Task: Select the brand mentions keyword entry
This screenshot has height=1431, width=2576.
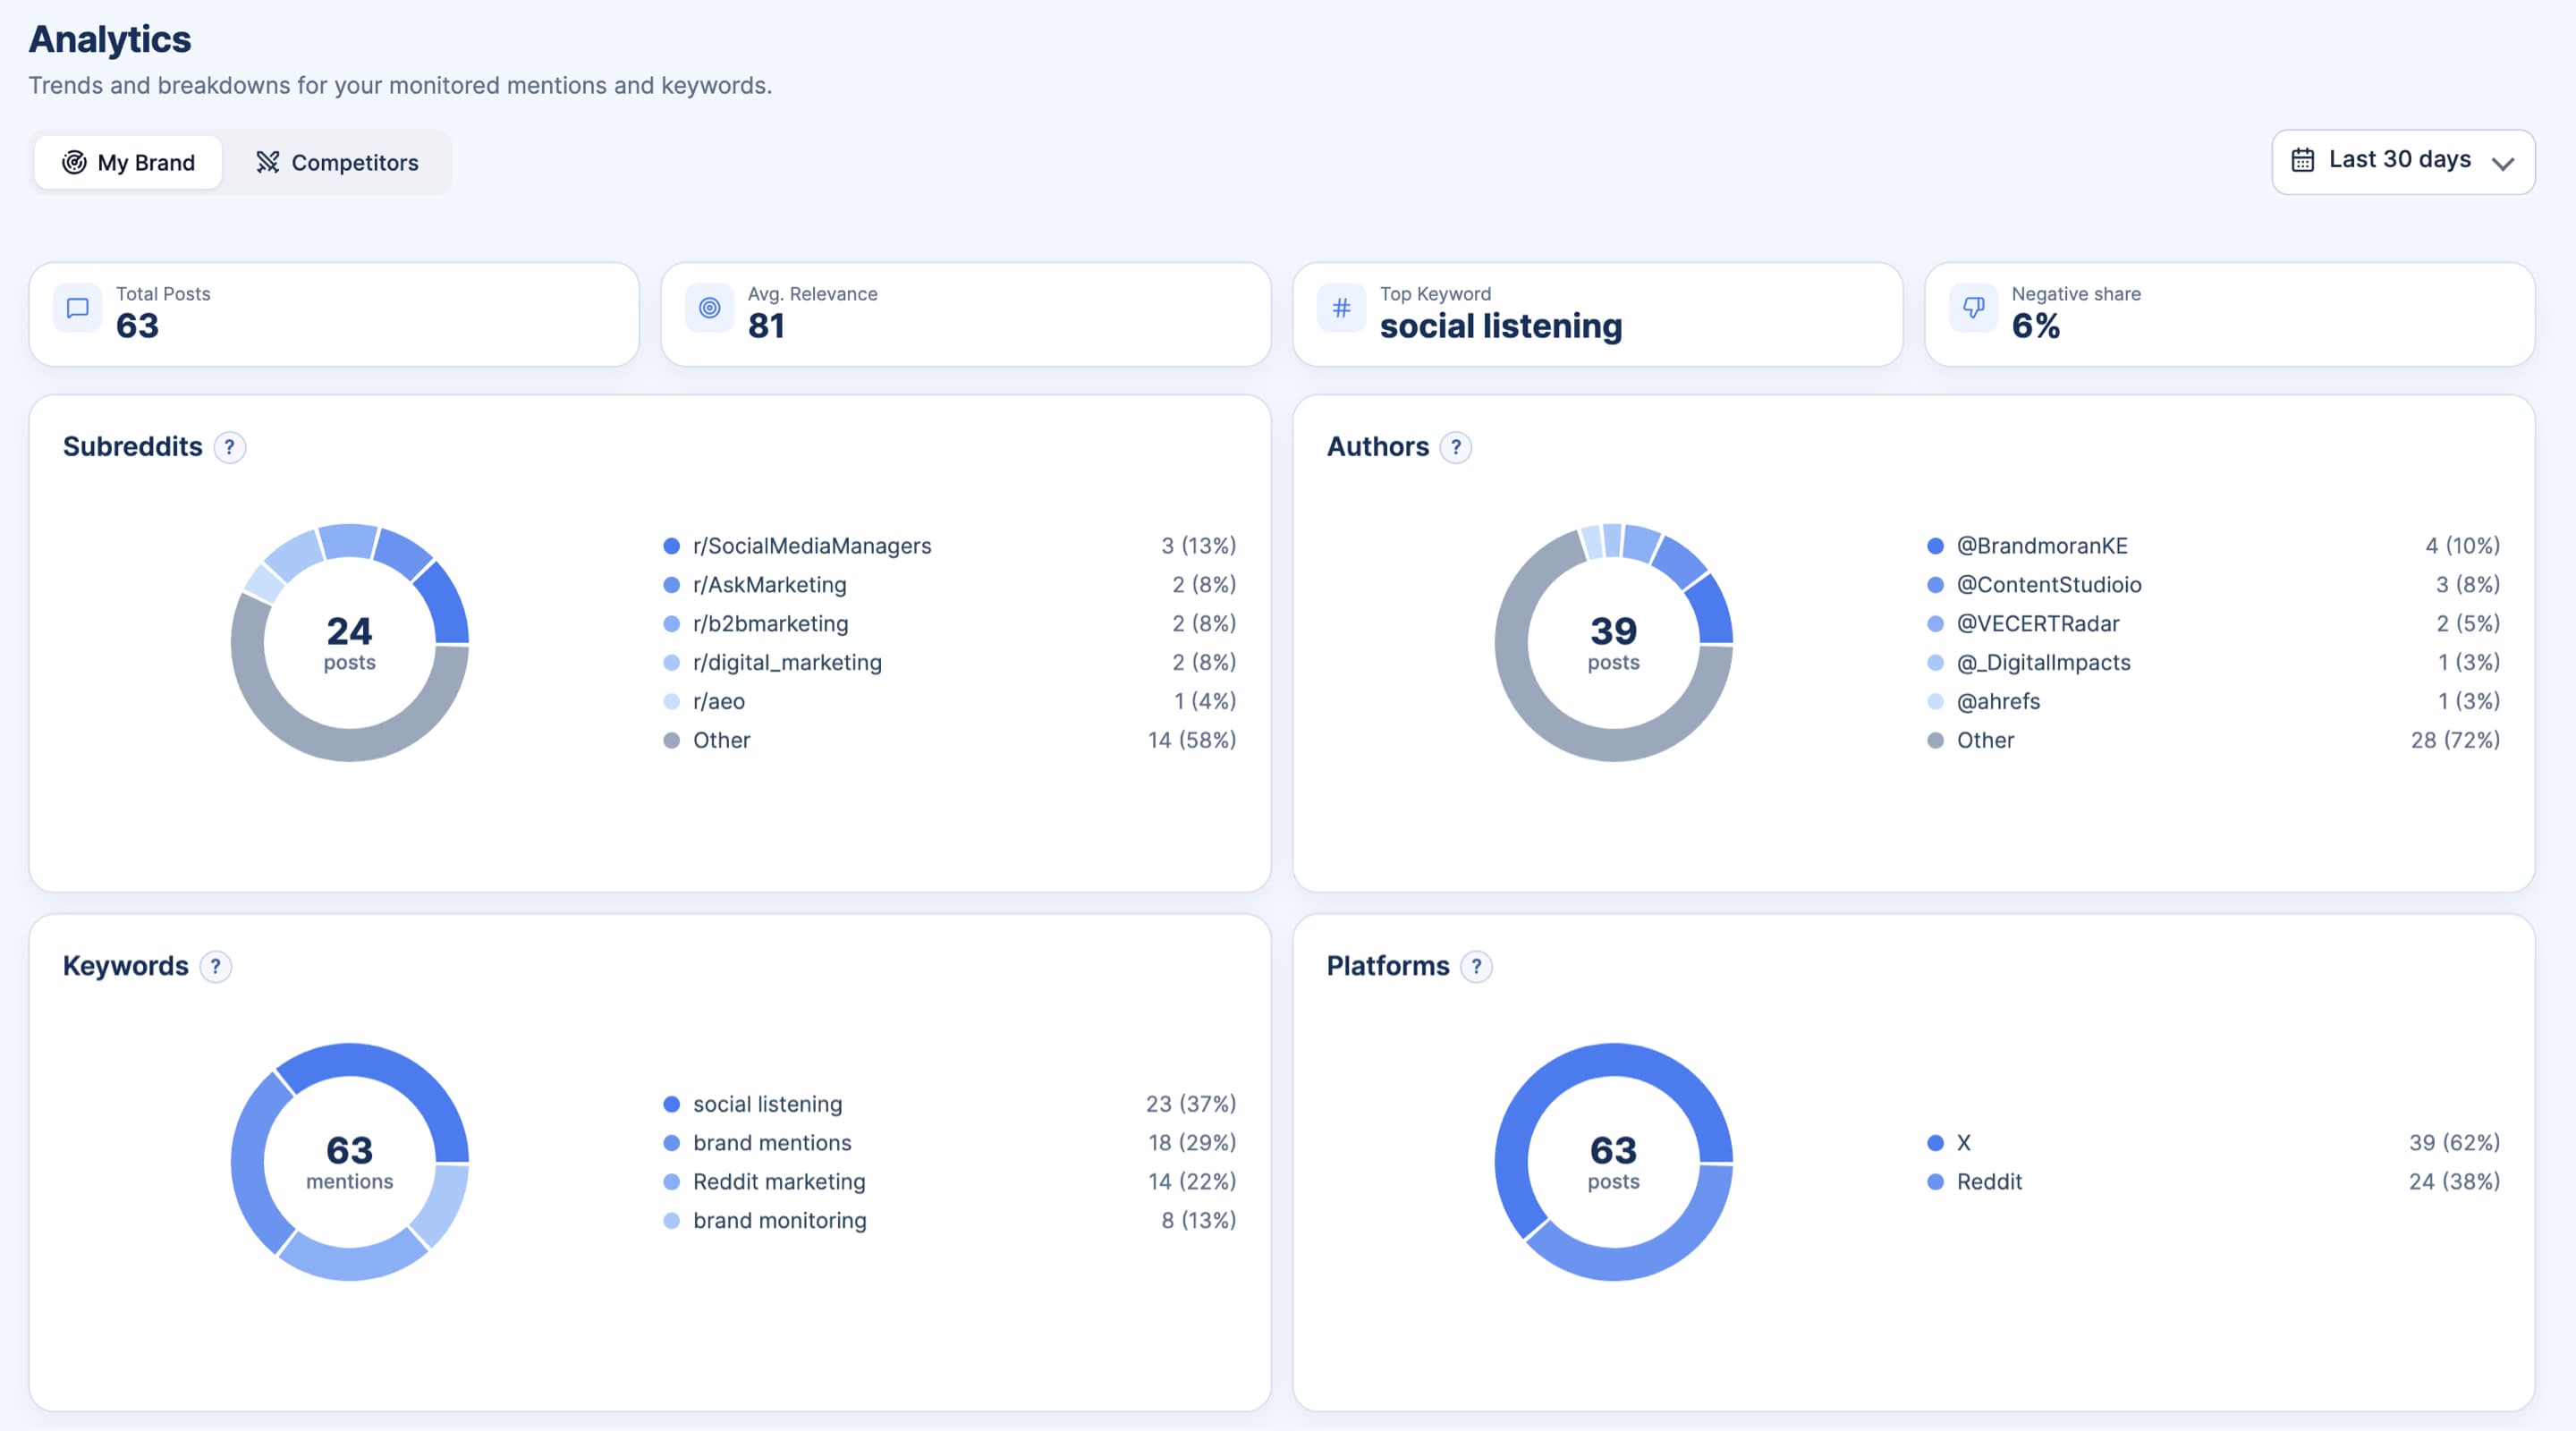Action: click(950, 1143)
